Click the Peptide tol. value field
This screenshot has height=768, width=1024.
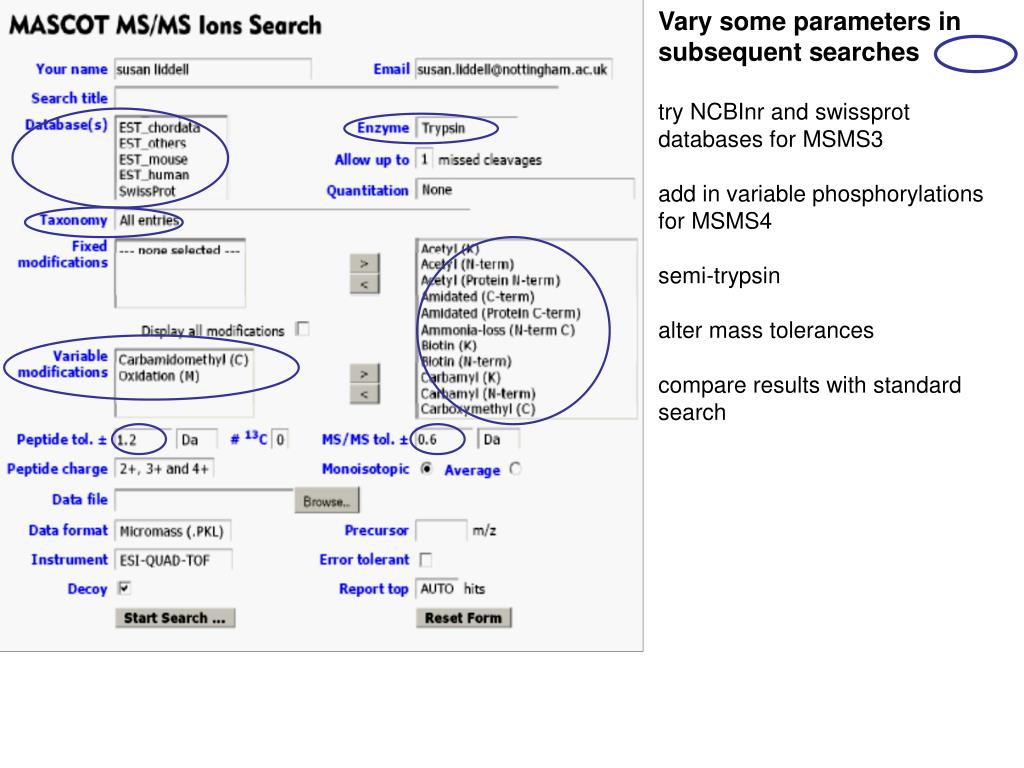[143, 440]
